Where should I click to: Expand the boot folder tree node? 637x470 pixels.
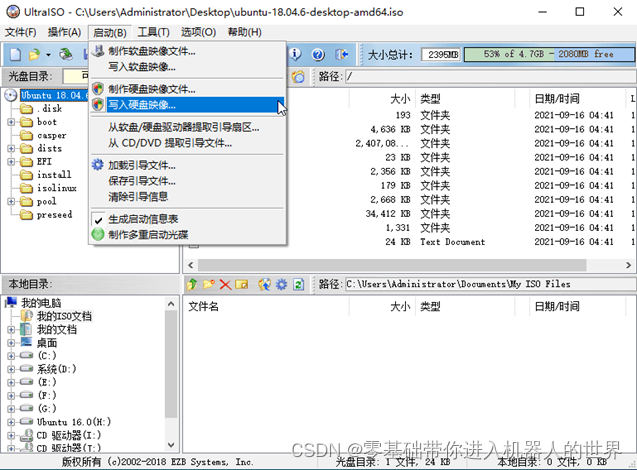tap(11, 122)
